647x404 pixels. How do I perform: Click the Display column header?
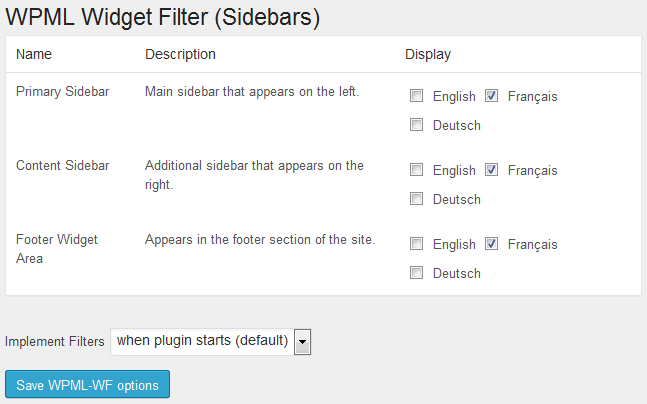point(428,54)
